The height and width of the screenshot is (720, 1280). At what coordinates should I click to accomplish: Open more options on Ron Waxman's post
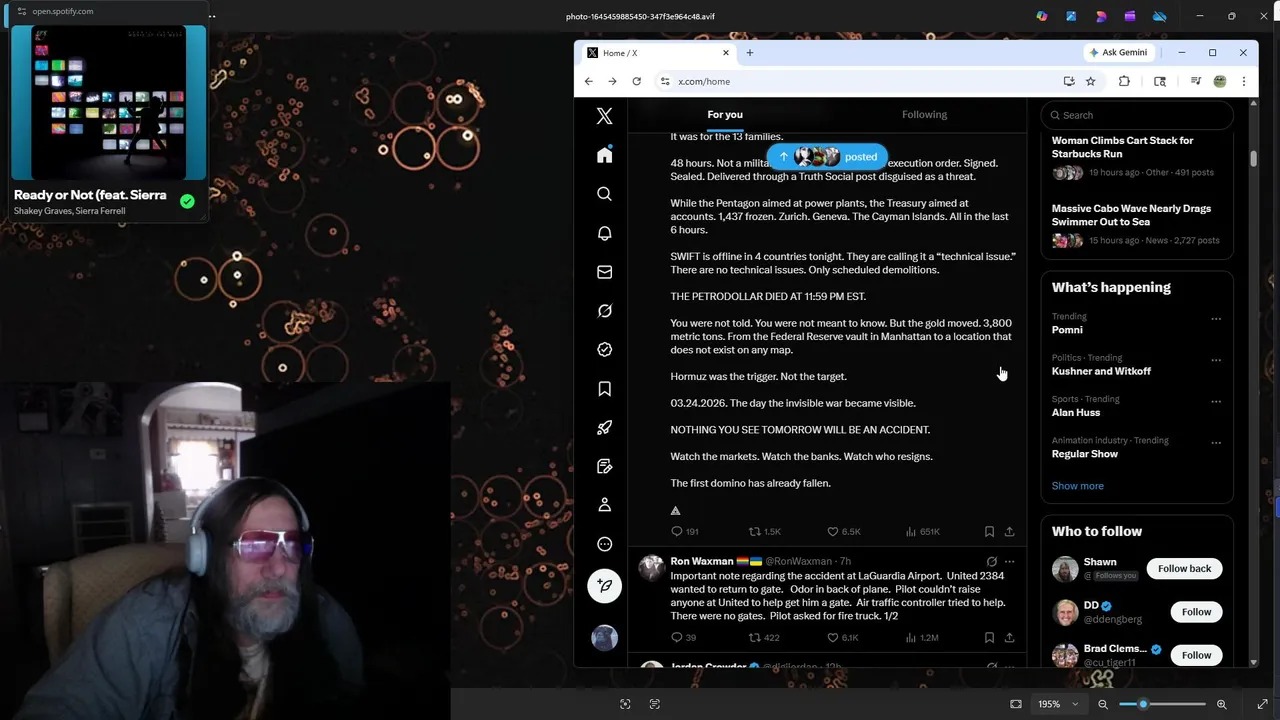point(1009,562)
